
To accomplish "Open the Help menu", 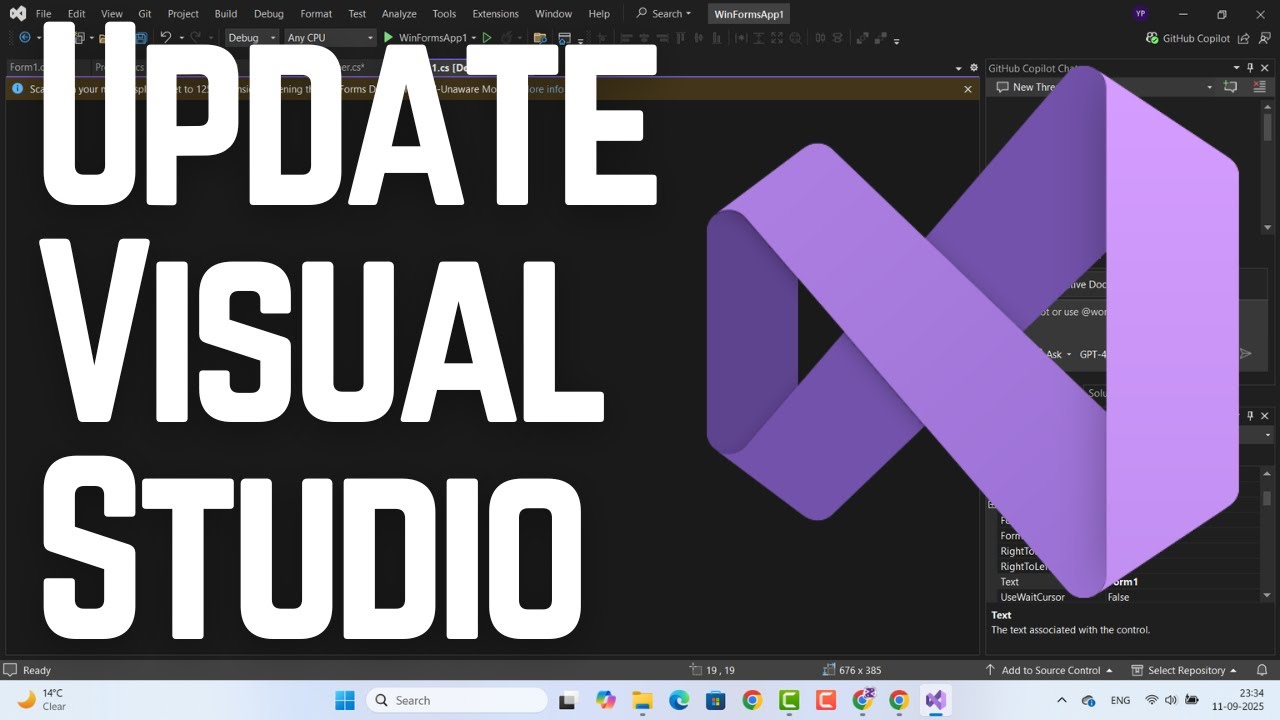I will (599, 14).
